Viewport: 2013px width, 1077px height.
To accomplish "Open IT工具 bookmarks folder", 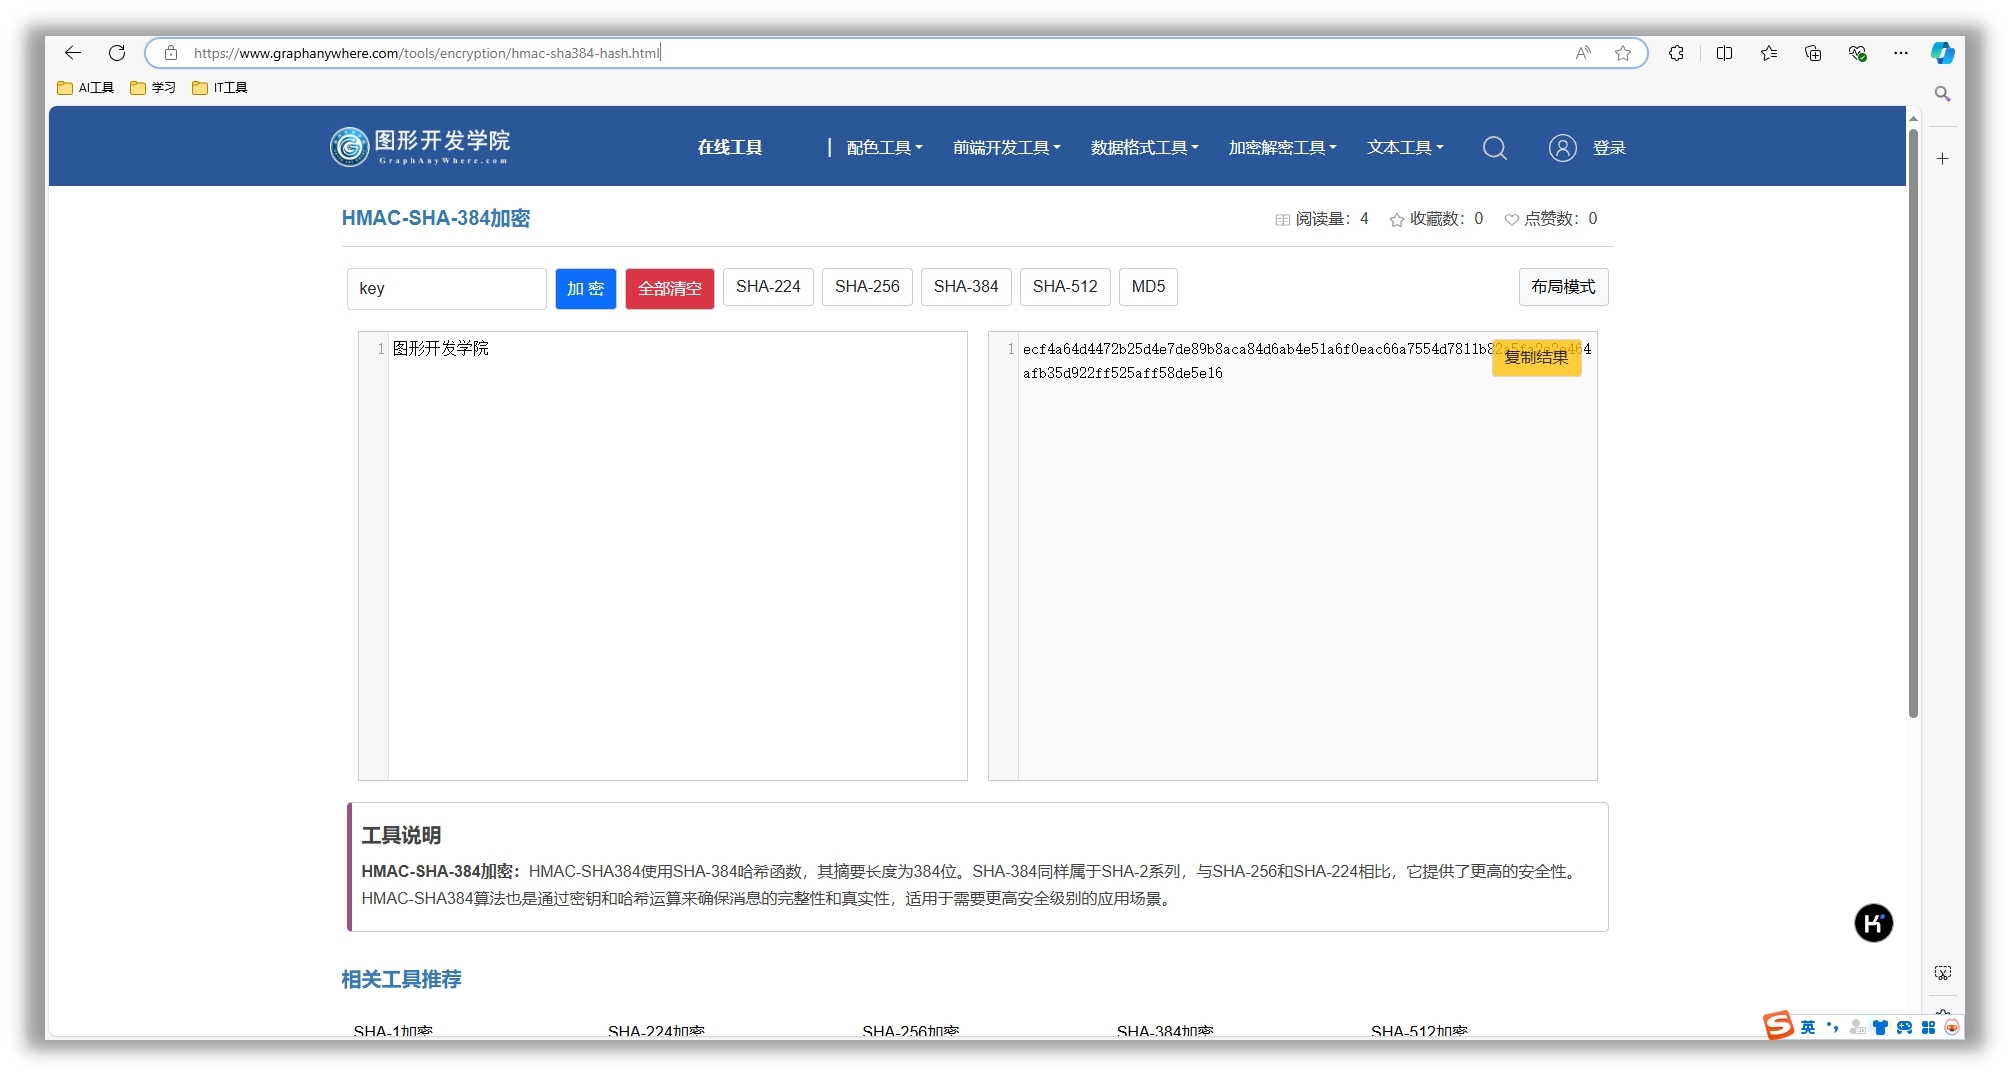I will (220, 88).
